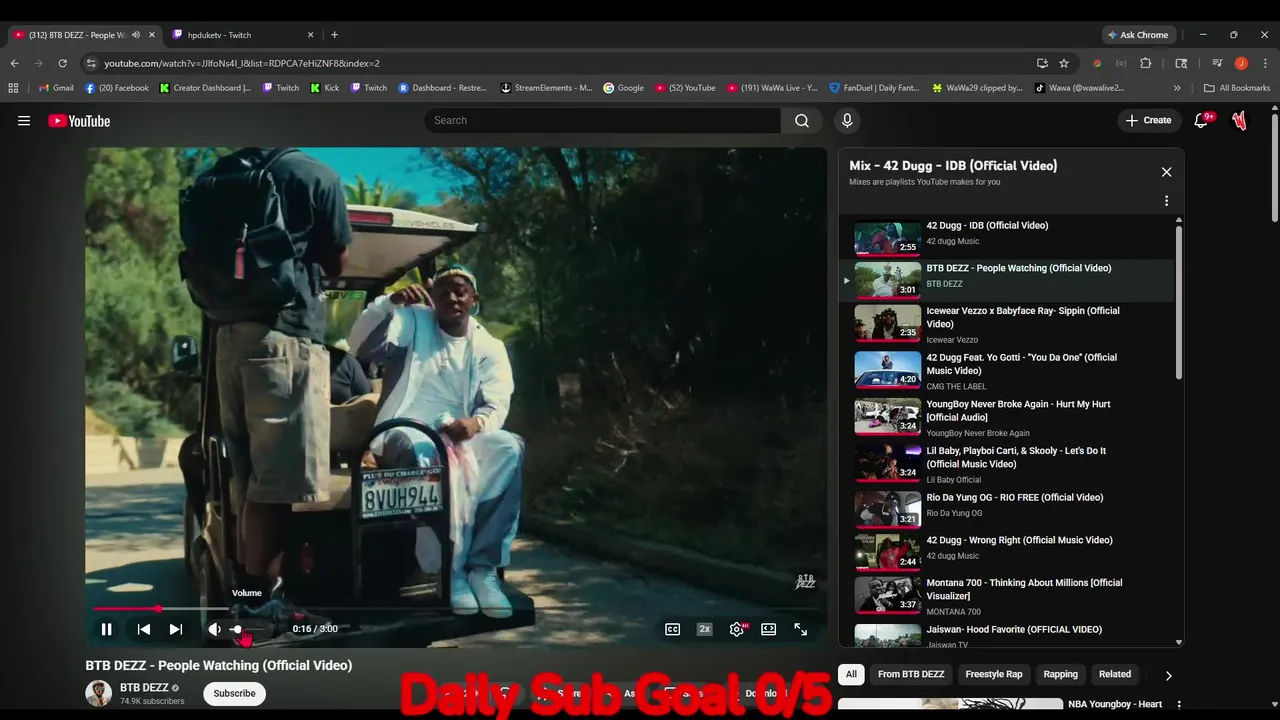Open the (20) Facebook bookmark

pos(117,88)
